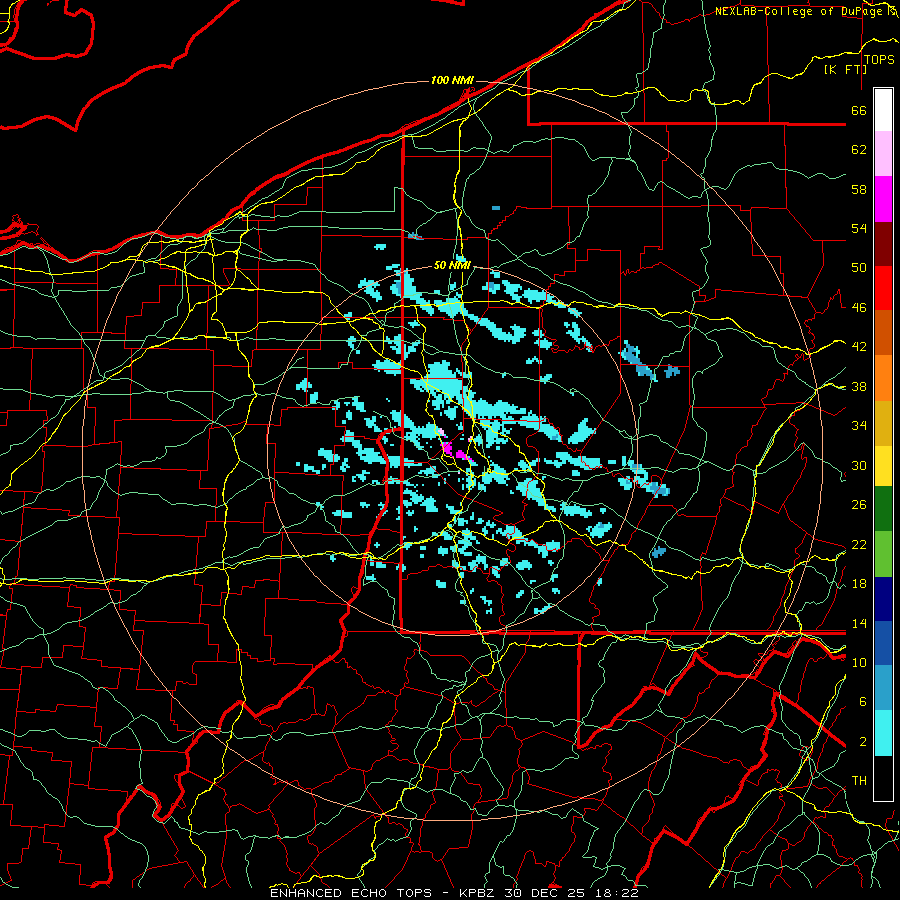Click the magenta 58 kft legend swatch
The image size is (900, 900).
pyautogui.click(x=883, y=199)
